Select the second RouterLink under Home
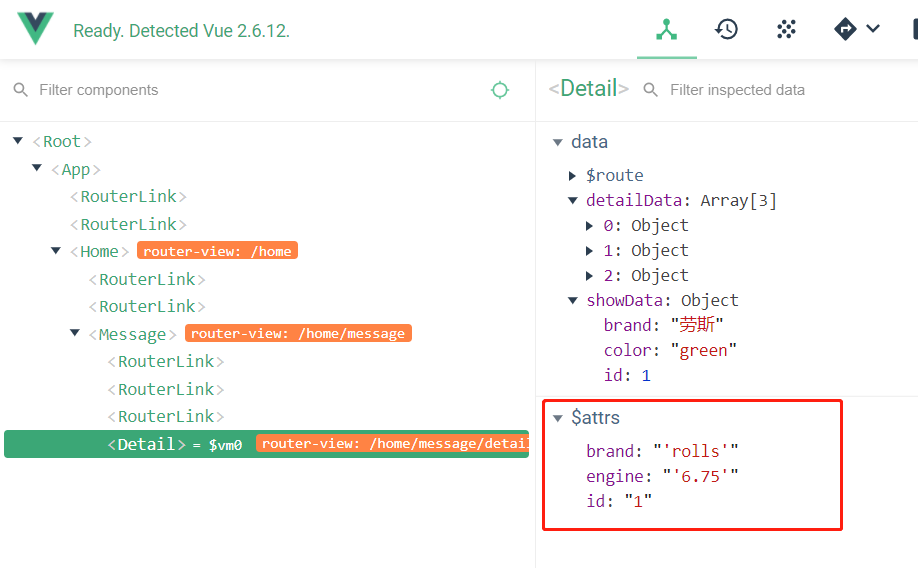 pyautogui.click(x=147, y=307)
